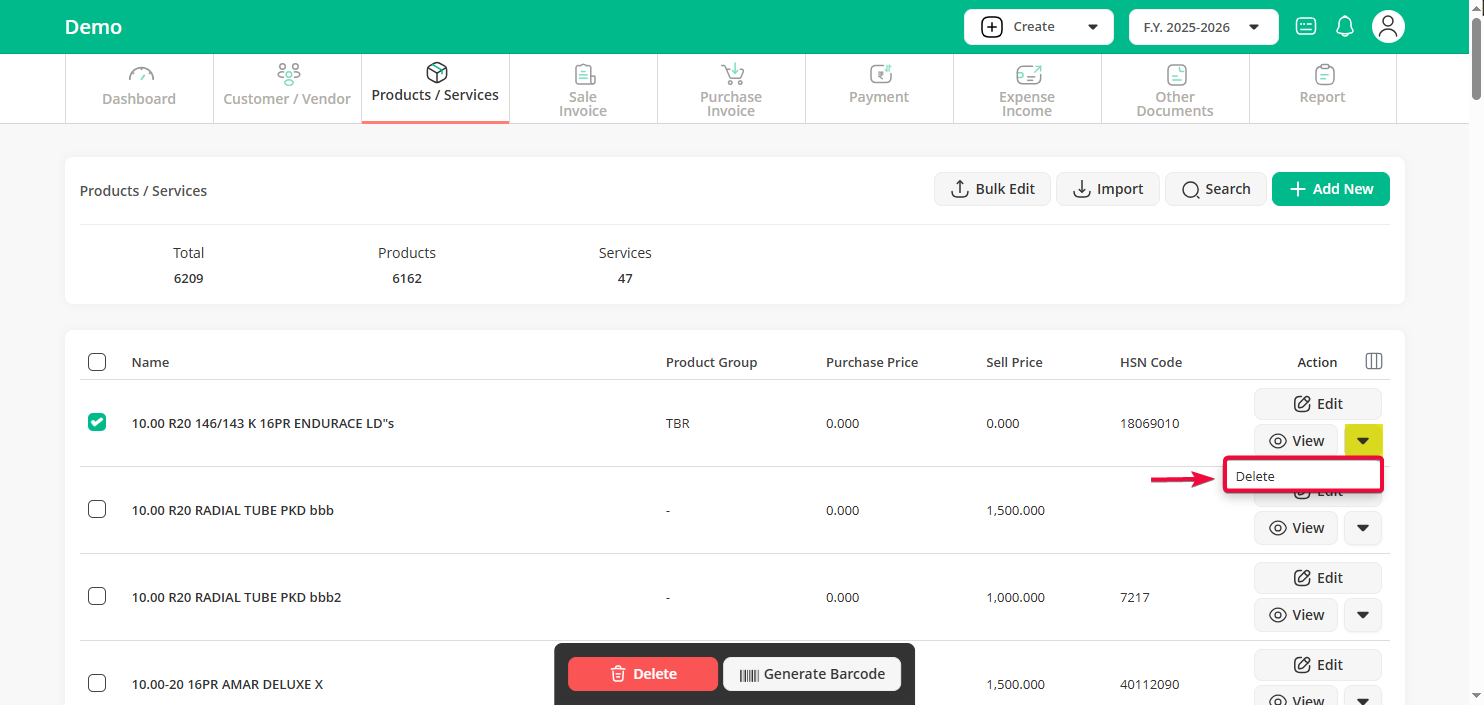Open the Report tab

pyautogui.click(x=1323, y=88)
